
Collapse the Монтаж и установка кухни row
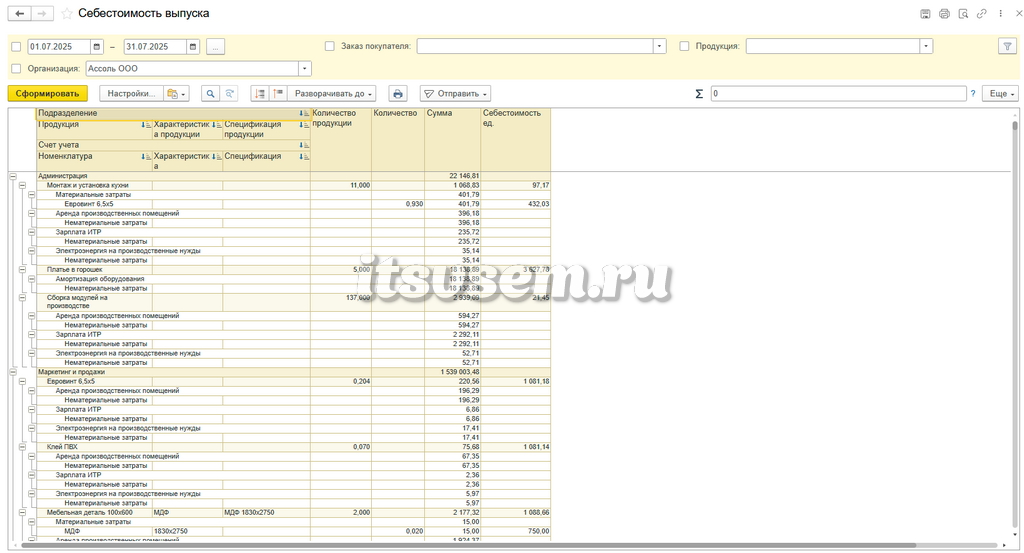tap(22, 185)
